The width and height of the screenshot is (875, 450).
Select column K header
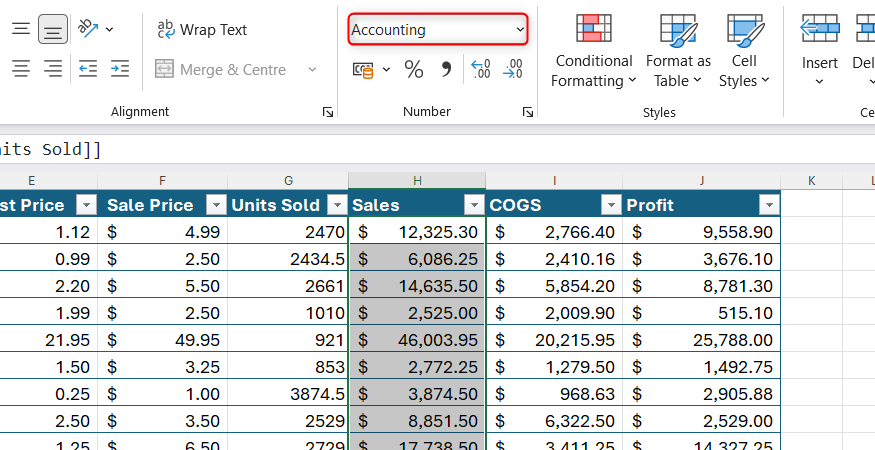[811, 180]
